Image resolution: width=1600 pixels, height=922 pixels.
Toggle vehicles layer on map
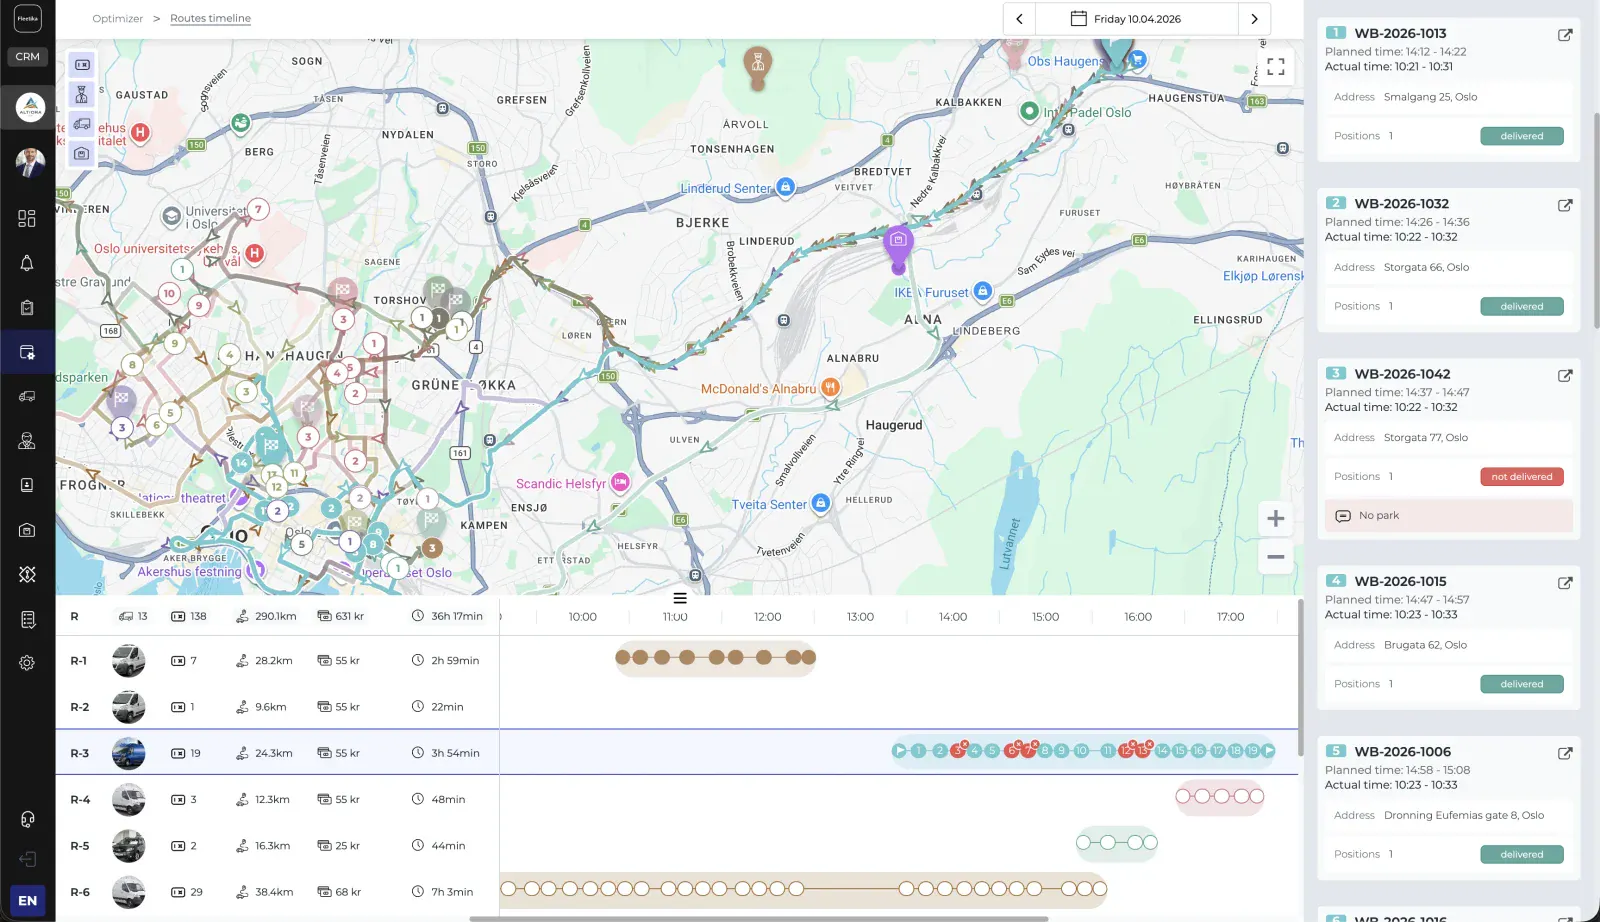pyautogui.click(x=82, y=124)
